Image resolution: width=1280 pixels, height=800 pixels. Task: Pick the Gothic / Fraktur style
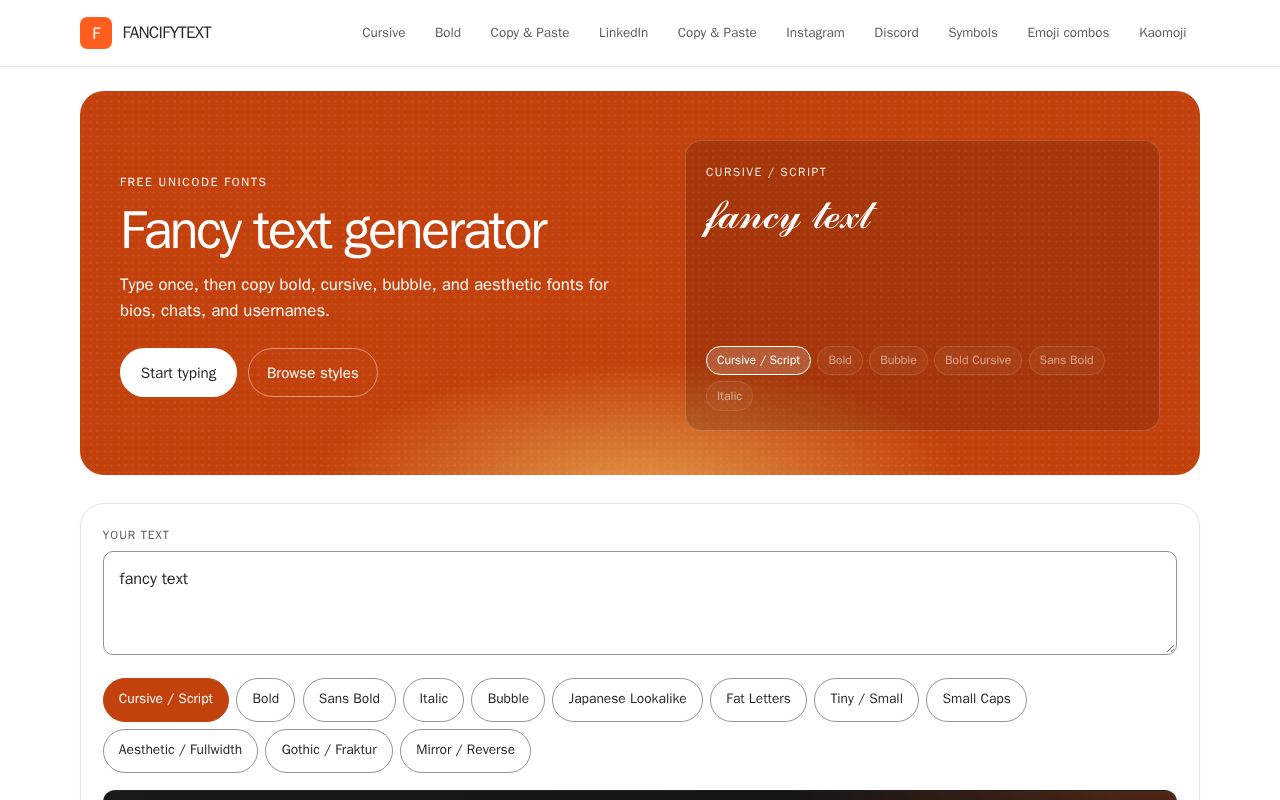(x=329, y=751)
